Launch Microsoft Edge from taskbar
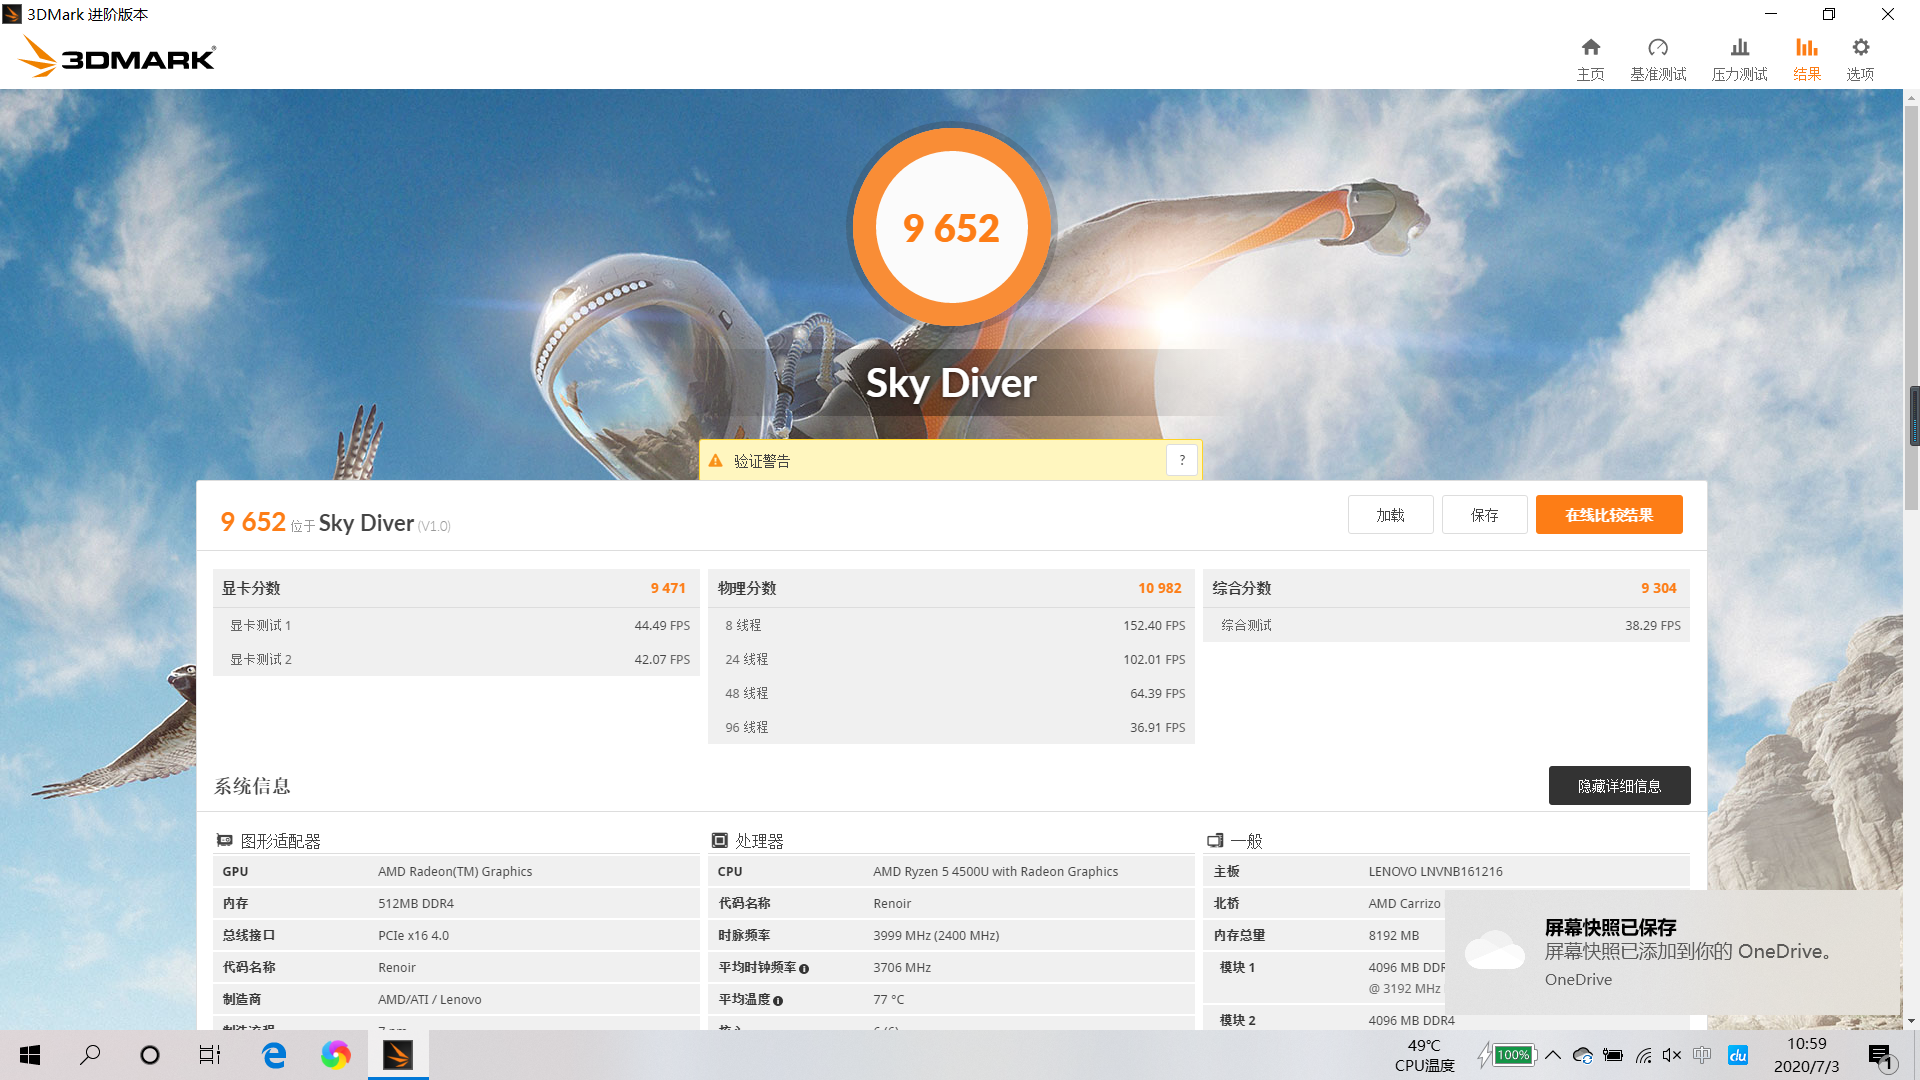 pyautogui.click(x=273, y=1055)
